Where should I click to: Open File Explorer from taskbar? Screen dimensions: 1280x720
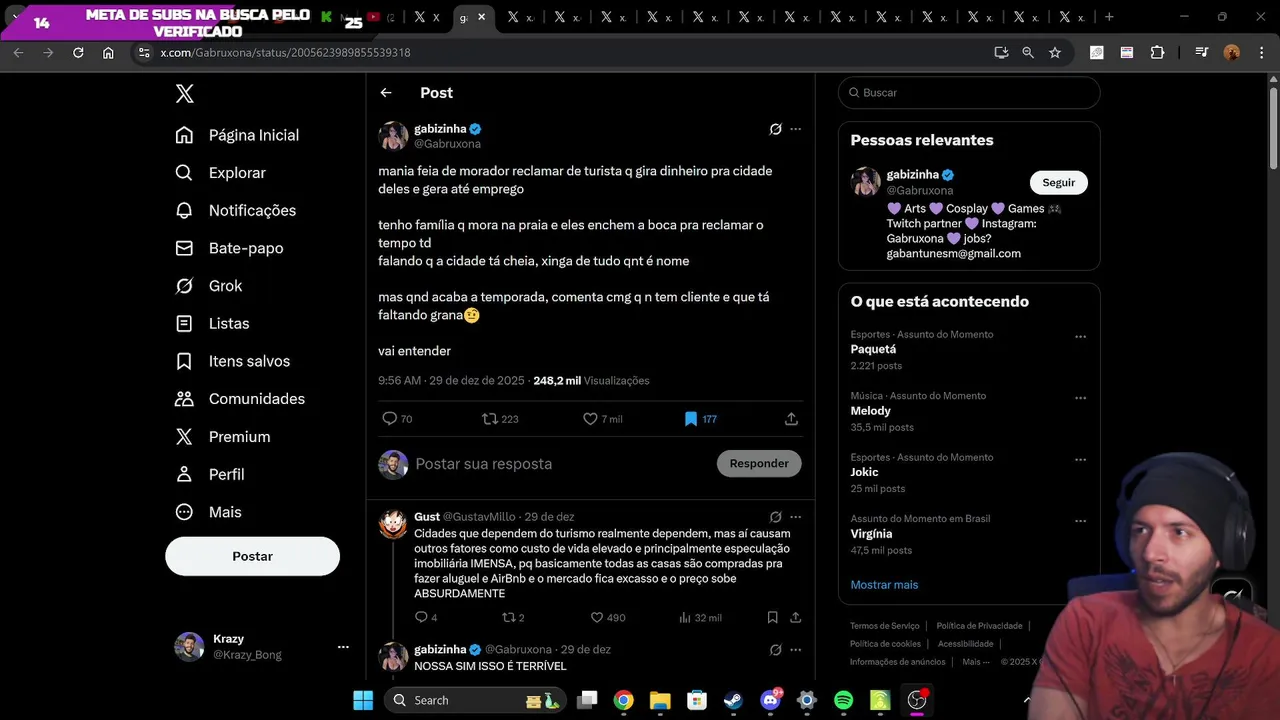pos(660,700)
